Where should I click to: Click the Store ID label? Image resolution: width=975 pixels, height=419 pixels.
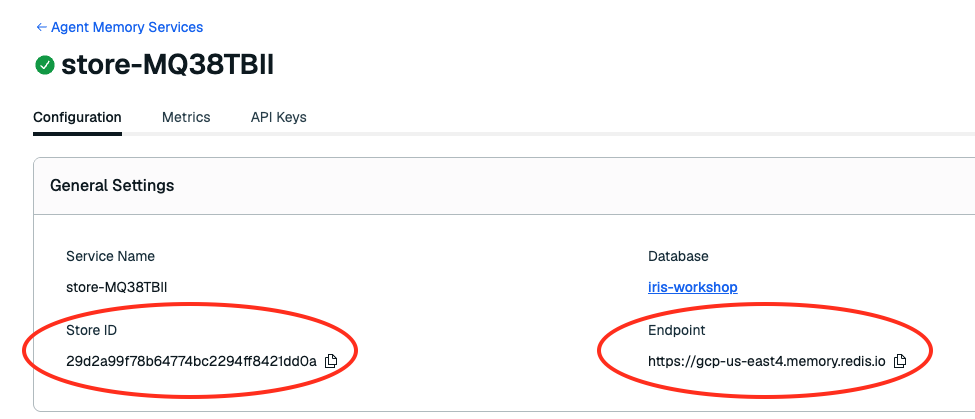coord(91,330)
